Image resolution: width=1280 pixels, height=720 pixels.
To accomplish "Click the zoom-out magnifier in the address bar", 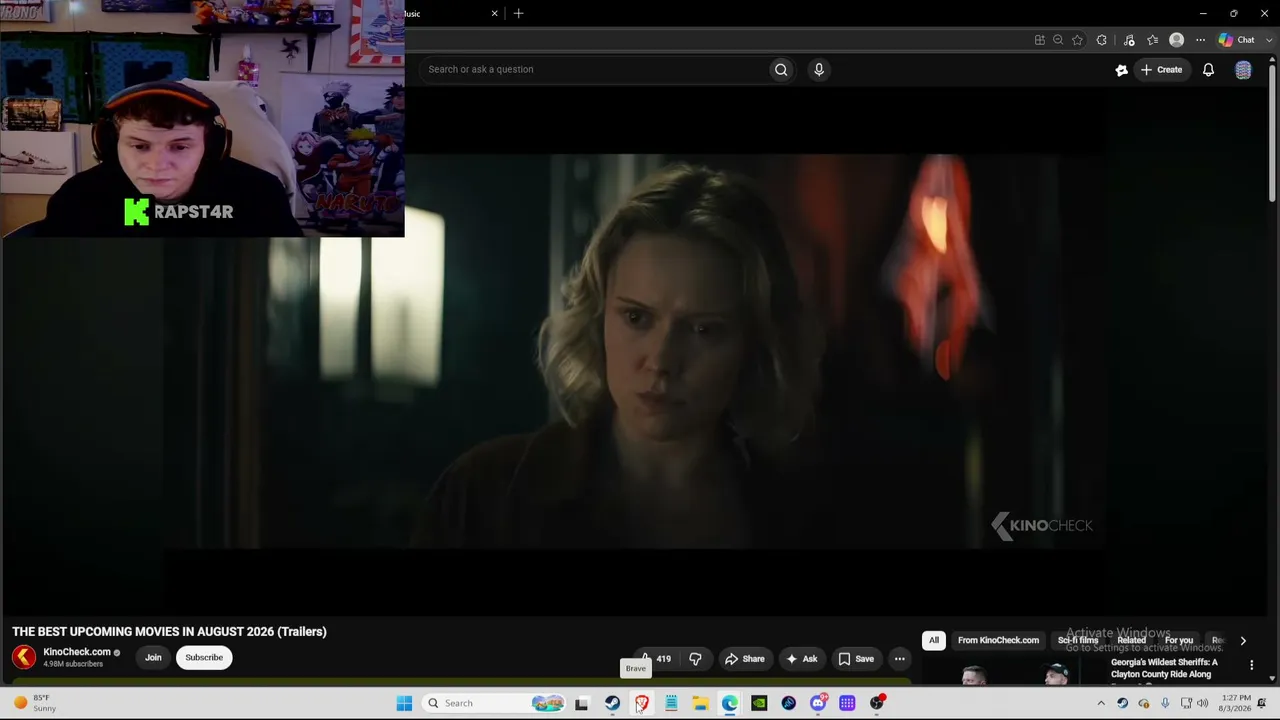I will click(x=1058, y=40).
